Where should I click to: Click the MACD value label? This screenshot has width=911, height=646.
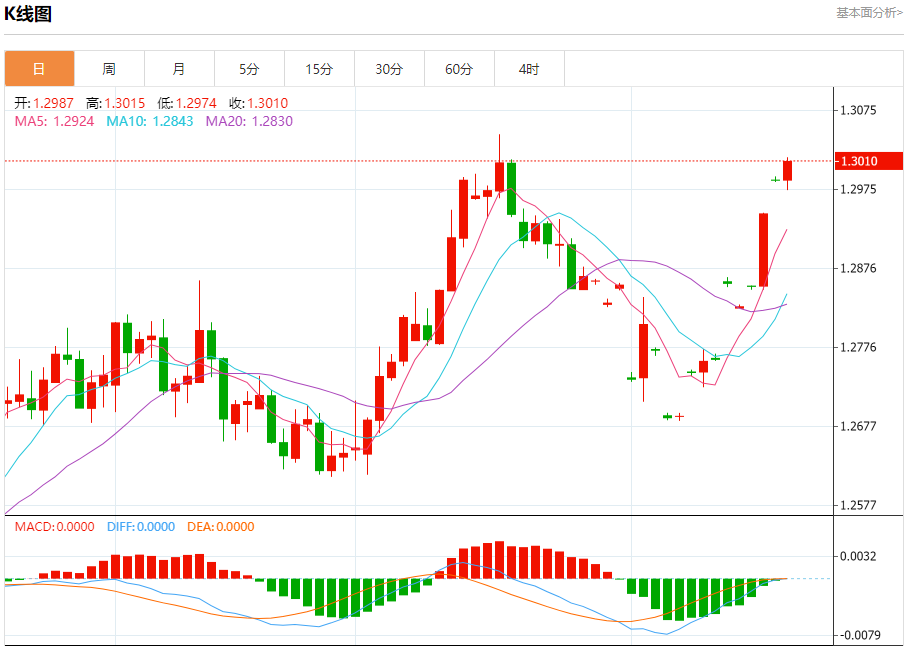tap(54, 527)
